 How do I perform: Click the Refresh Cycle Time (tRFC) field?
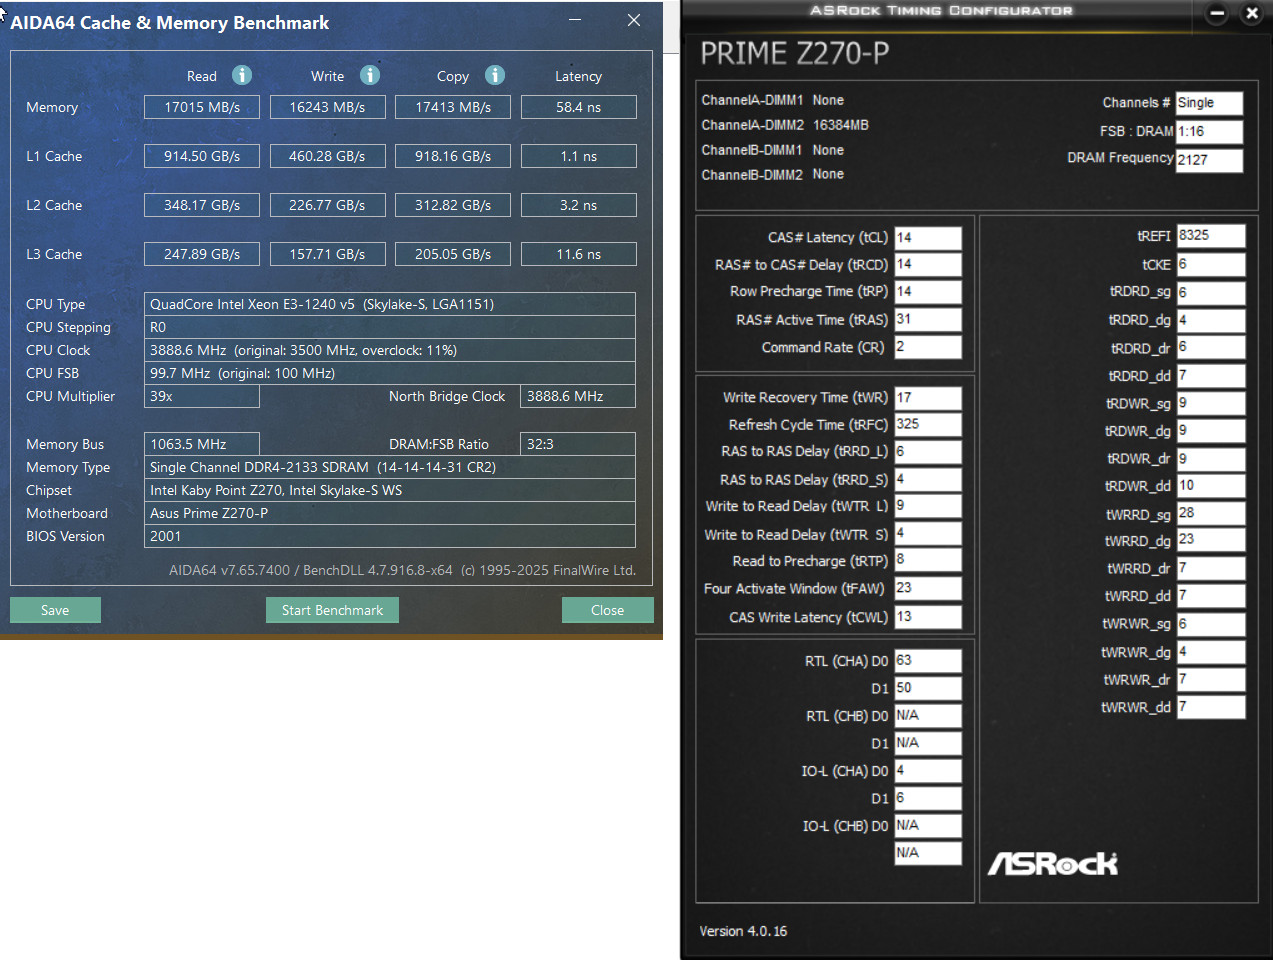click(x=928, y=424)
